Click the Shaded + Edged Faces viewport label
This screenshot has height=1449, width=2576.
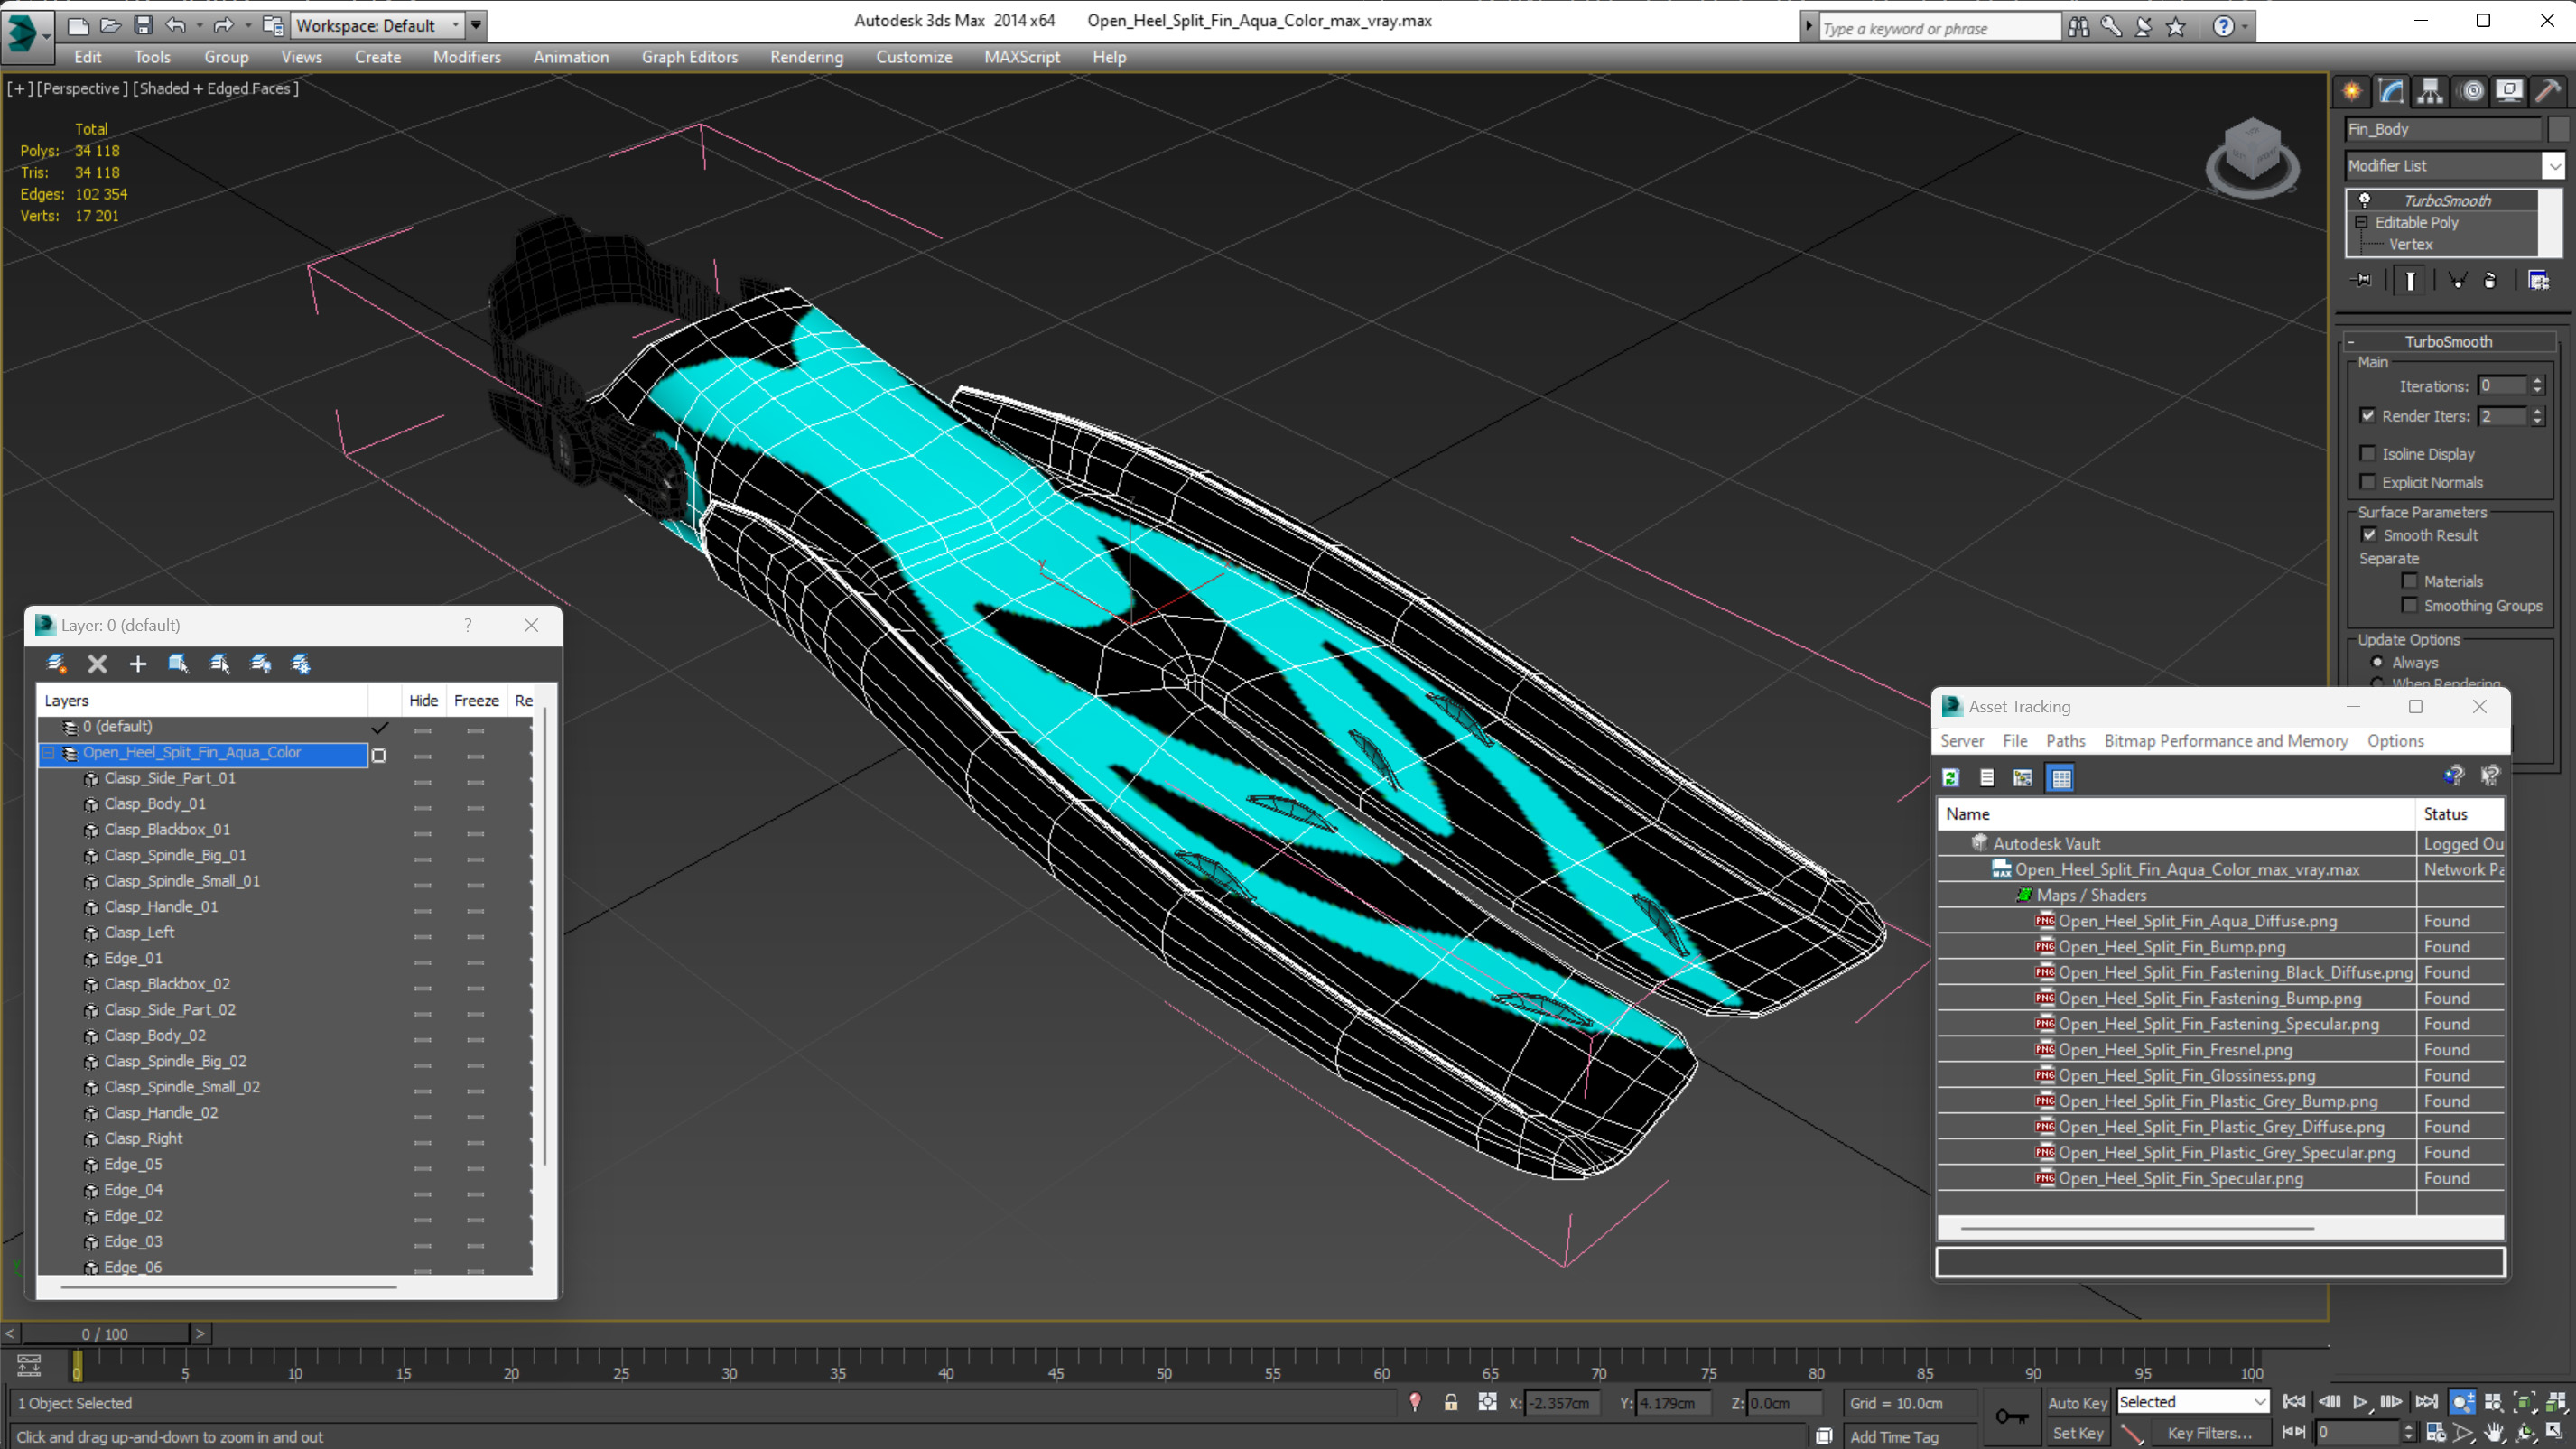pos(215,88)
